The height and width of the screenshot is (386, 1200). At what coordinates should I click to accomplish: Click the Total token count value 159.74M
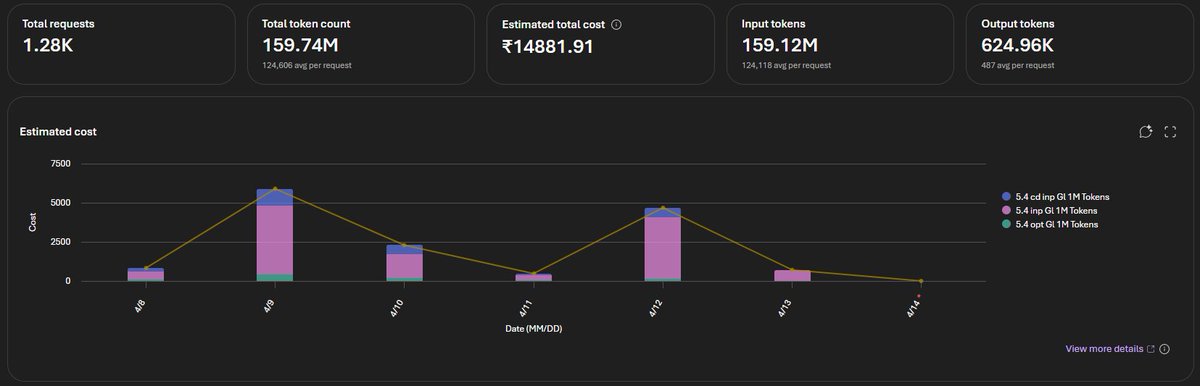click(300, 45)
